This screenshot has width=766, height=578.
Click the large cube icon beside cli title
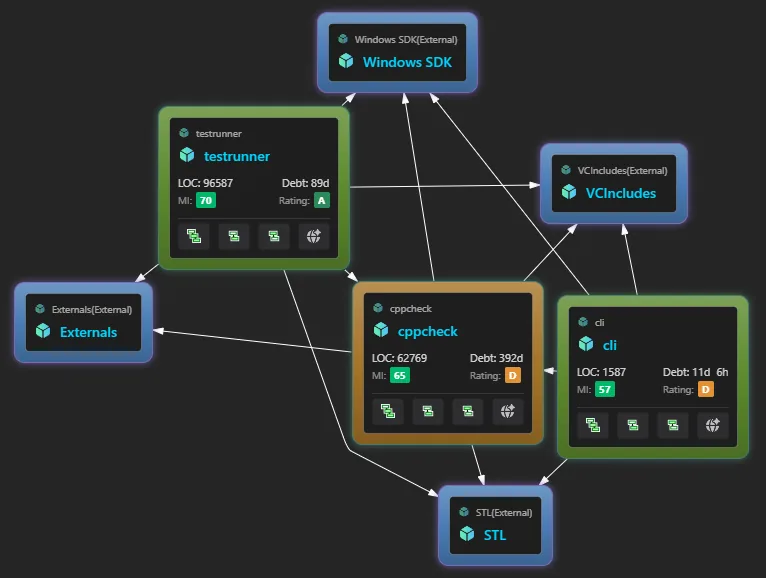click(586, 344)
